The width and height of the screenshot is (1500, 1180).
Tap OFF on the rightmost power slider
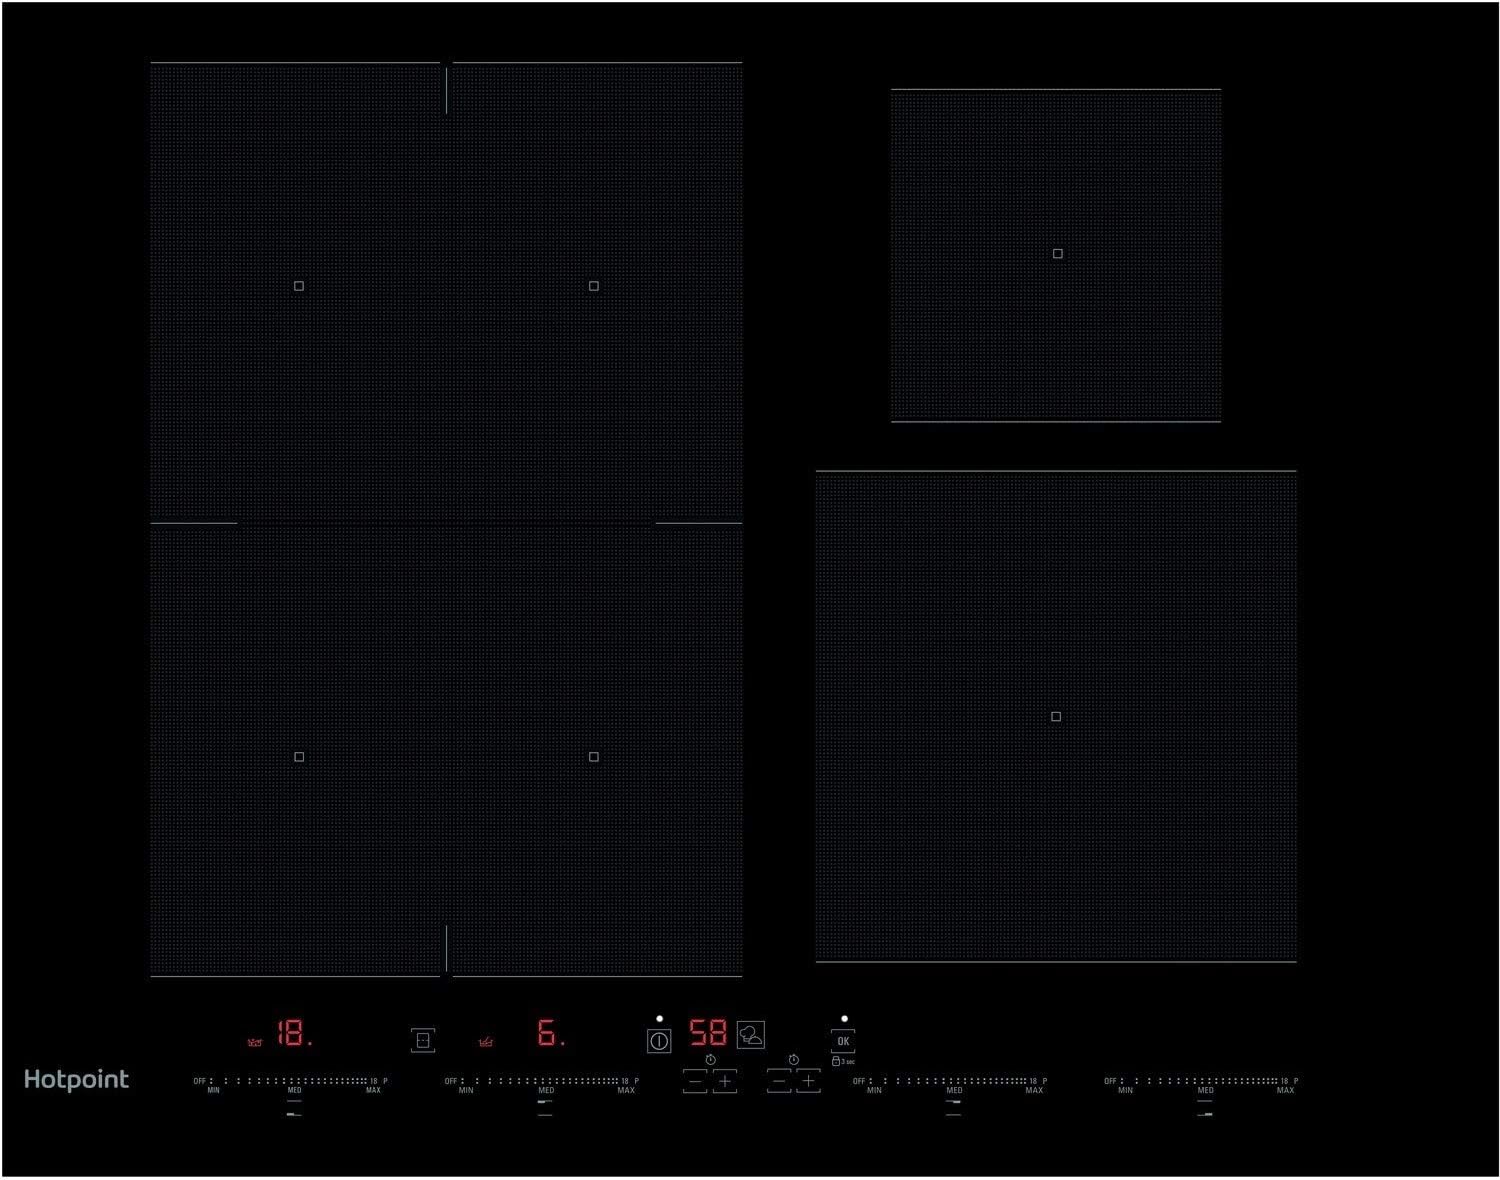point(1109,1081)
